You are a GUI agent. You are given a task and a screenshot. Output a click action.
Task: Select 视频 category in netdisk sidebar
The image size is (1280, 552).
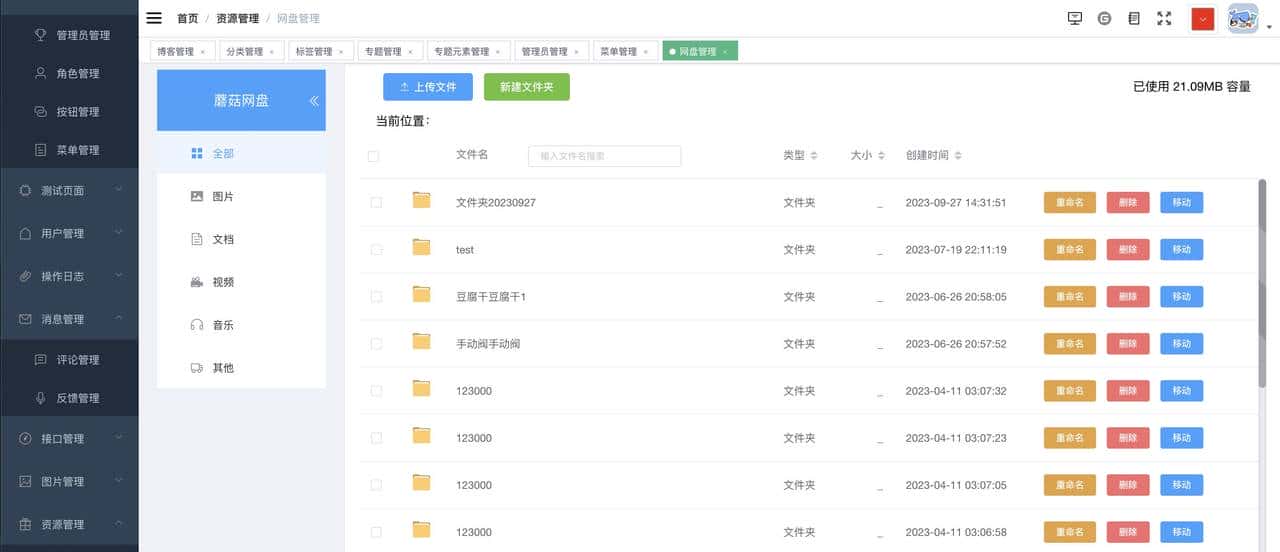coord(241,282)
